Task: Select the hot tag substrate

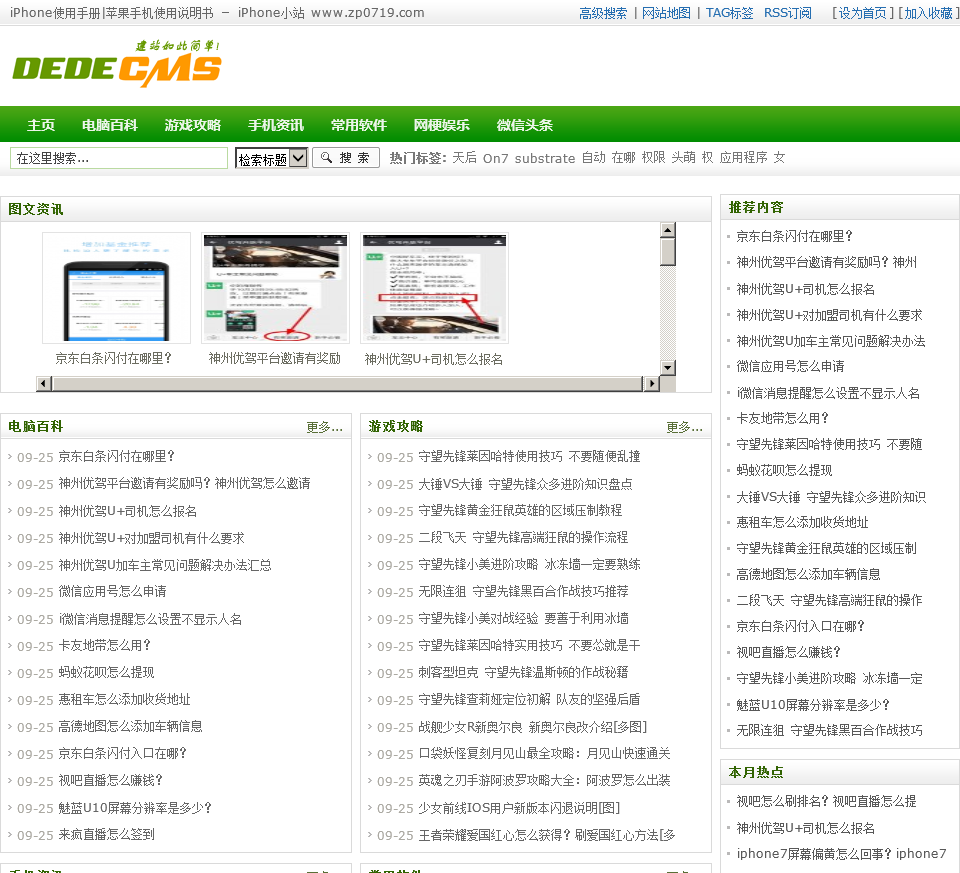Action: click(x=544, y=158)
